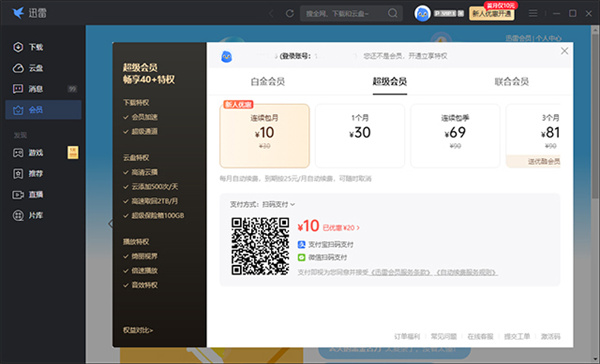Click the refresh icon in top bar
The width and height of the screenshot is (600, 364).
click(x=290, y=13)
